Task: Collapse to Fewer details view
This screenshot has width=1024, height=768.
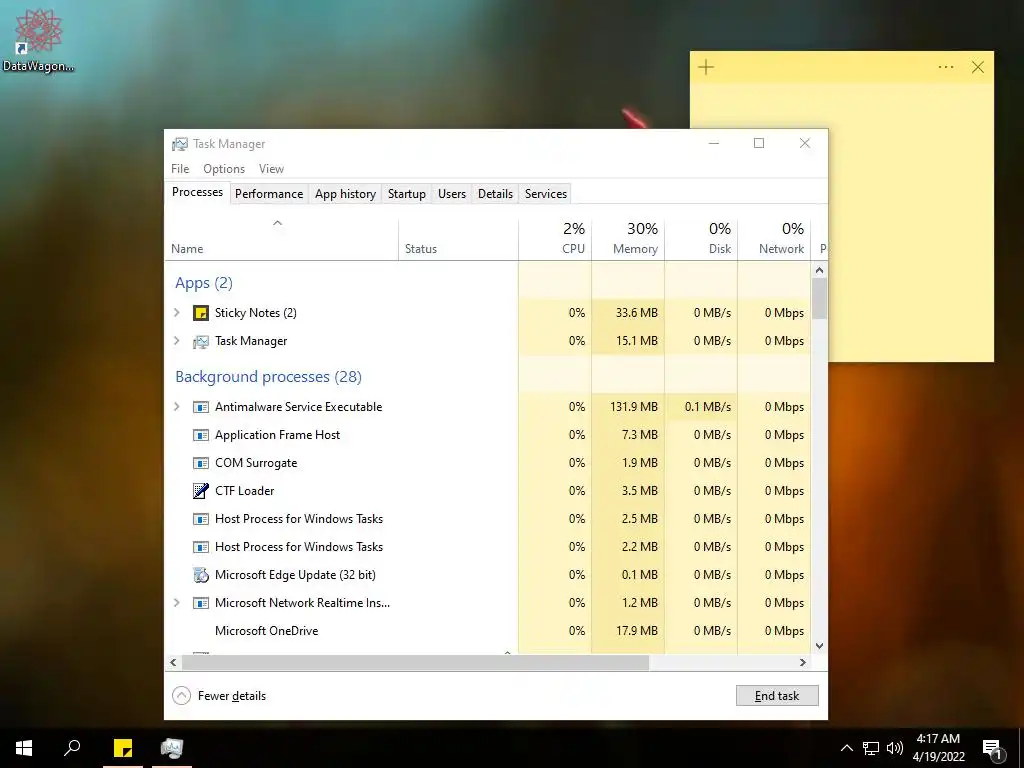Action: click(219, 696)
